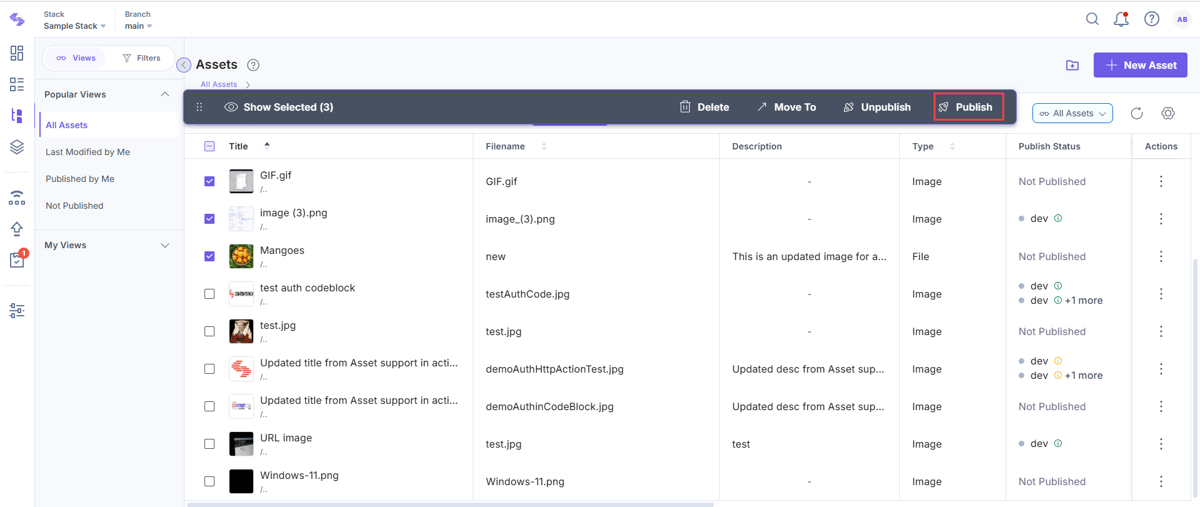Unpublish the selected assets
The width and height of the screenshot is (1200, 507).
(877, 107)
